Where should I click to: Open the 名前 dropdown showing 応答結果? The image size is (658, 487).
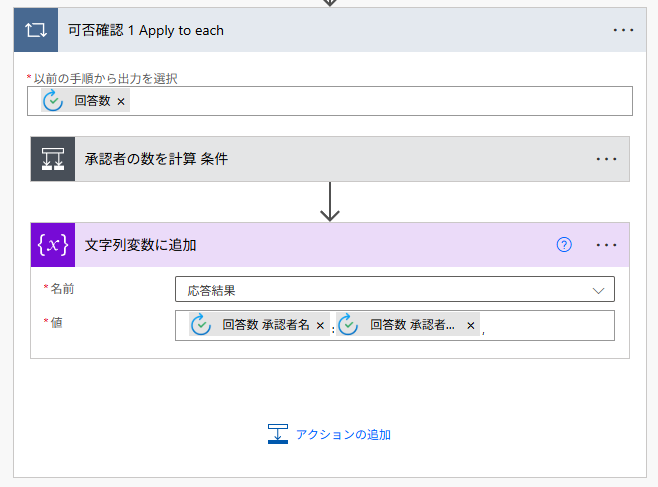tap(394, 289)
